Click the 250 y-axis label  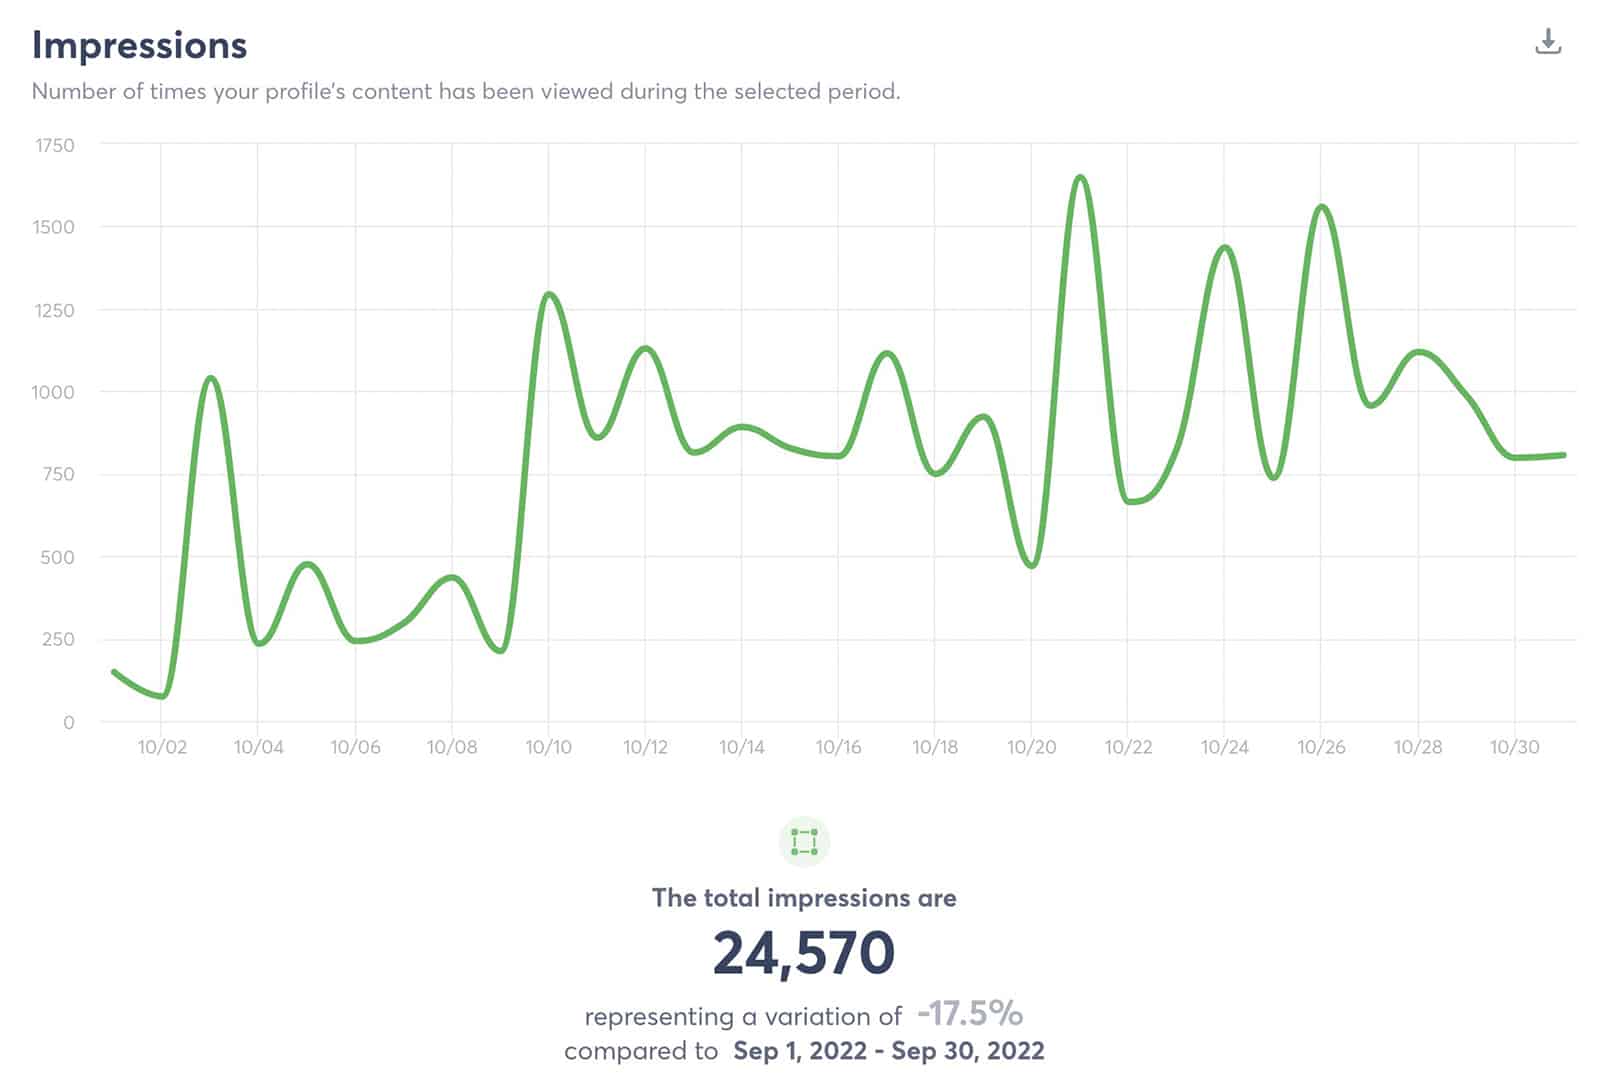58,639
